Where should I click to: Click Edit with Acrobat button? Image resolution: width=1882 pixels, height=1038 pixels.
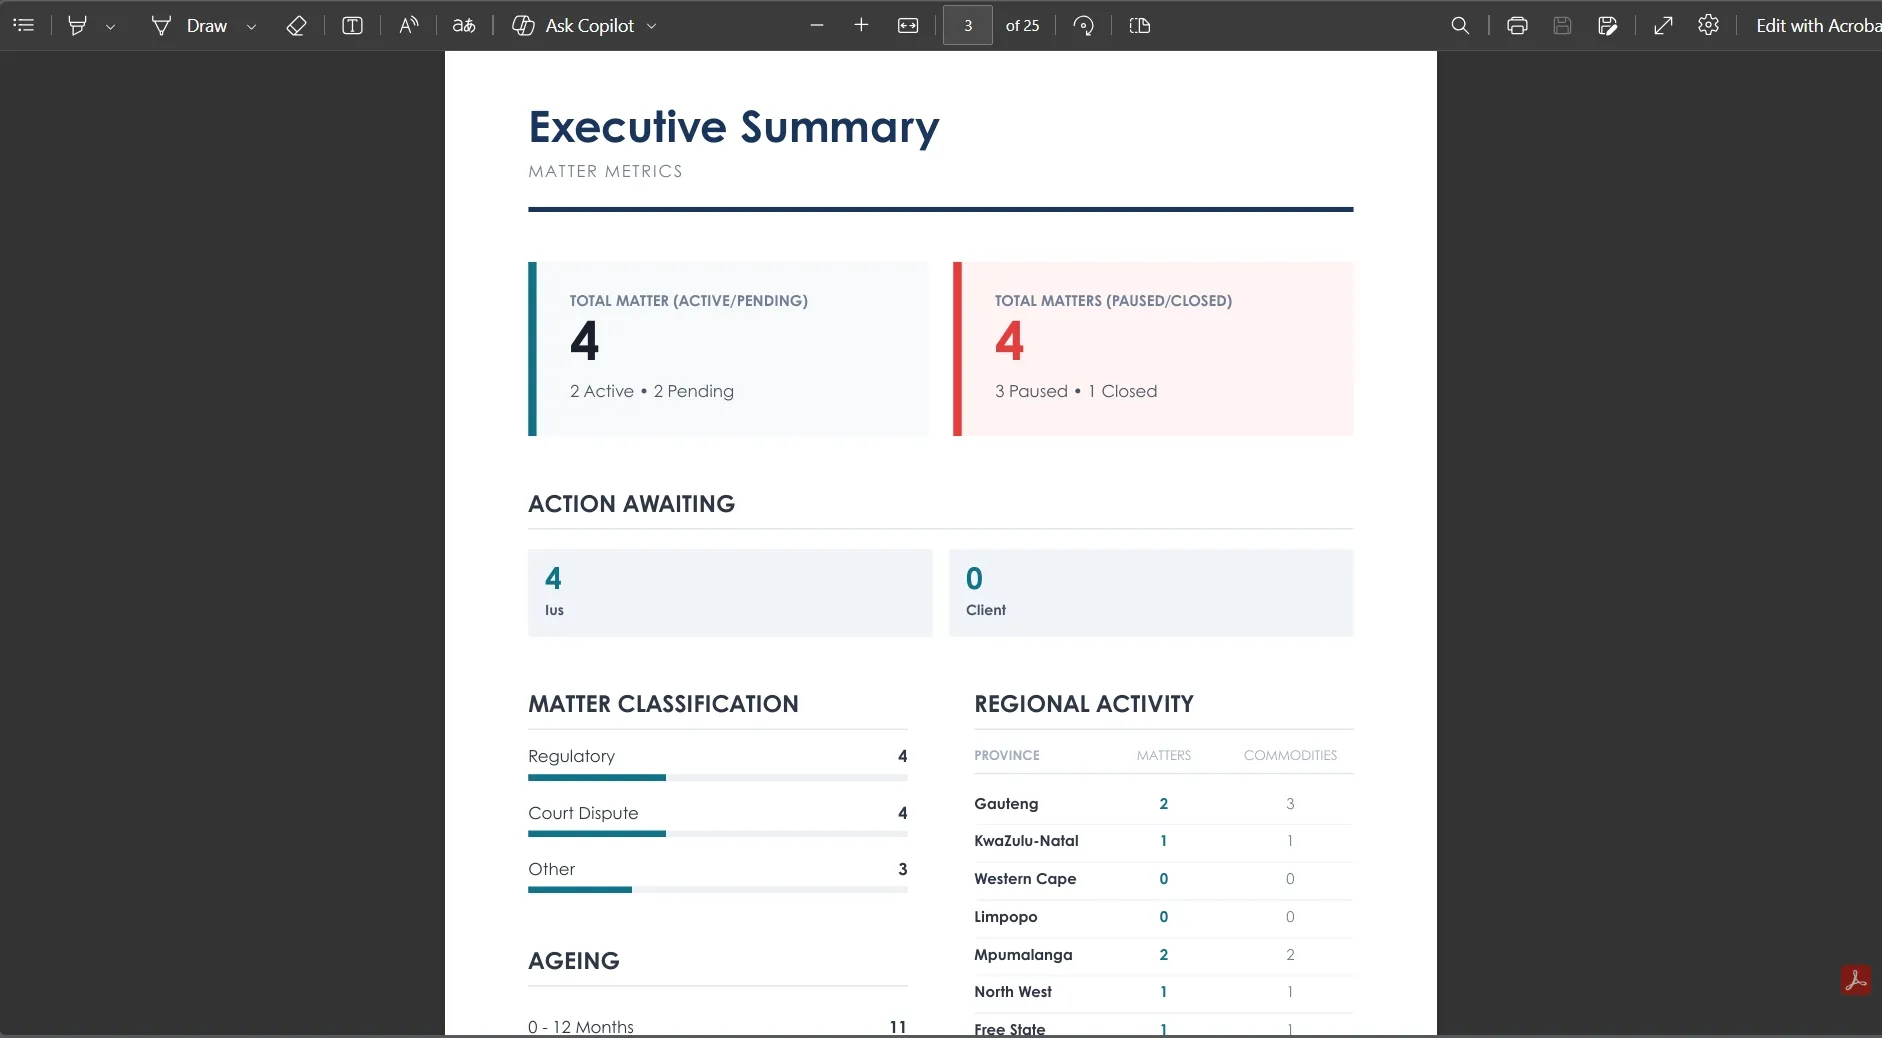[x=1818, y=26]
